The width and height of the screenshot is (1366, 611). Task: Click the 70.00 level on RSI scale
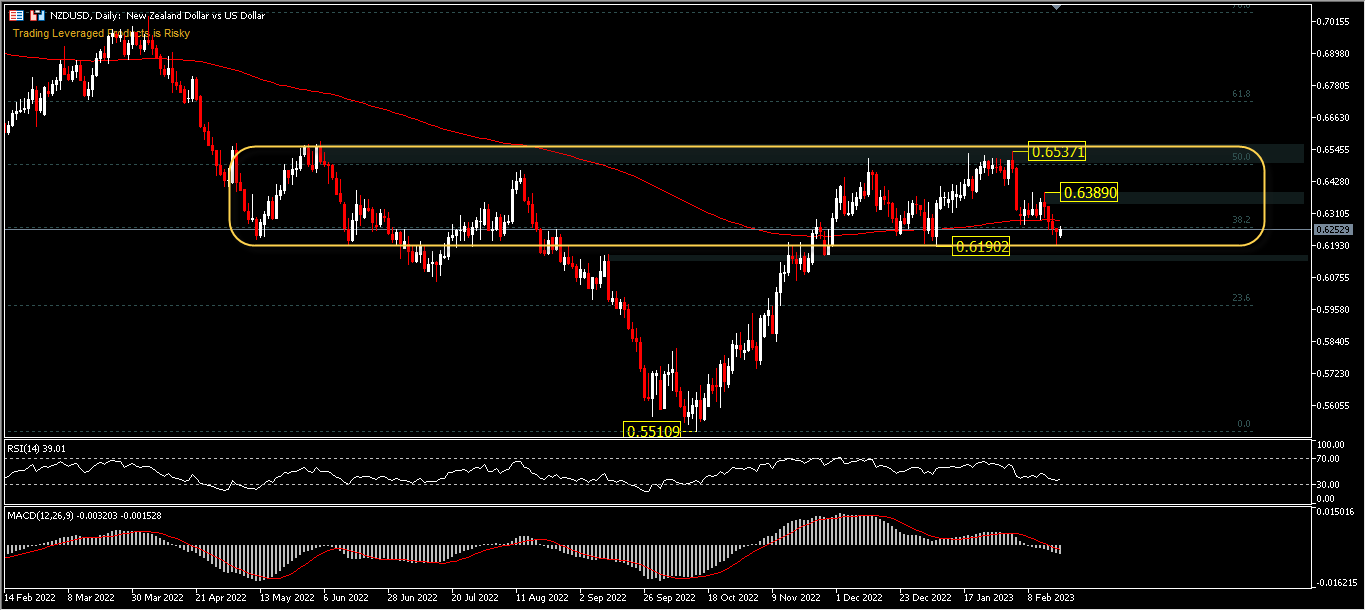click(1329, 459)
